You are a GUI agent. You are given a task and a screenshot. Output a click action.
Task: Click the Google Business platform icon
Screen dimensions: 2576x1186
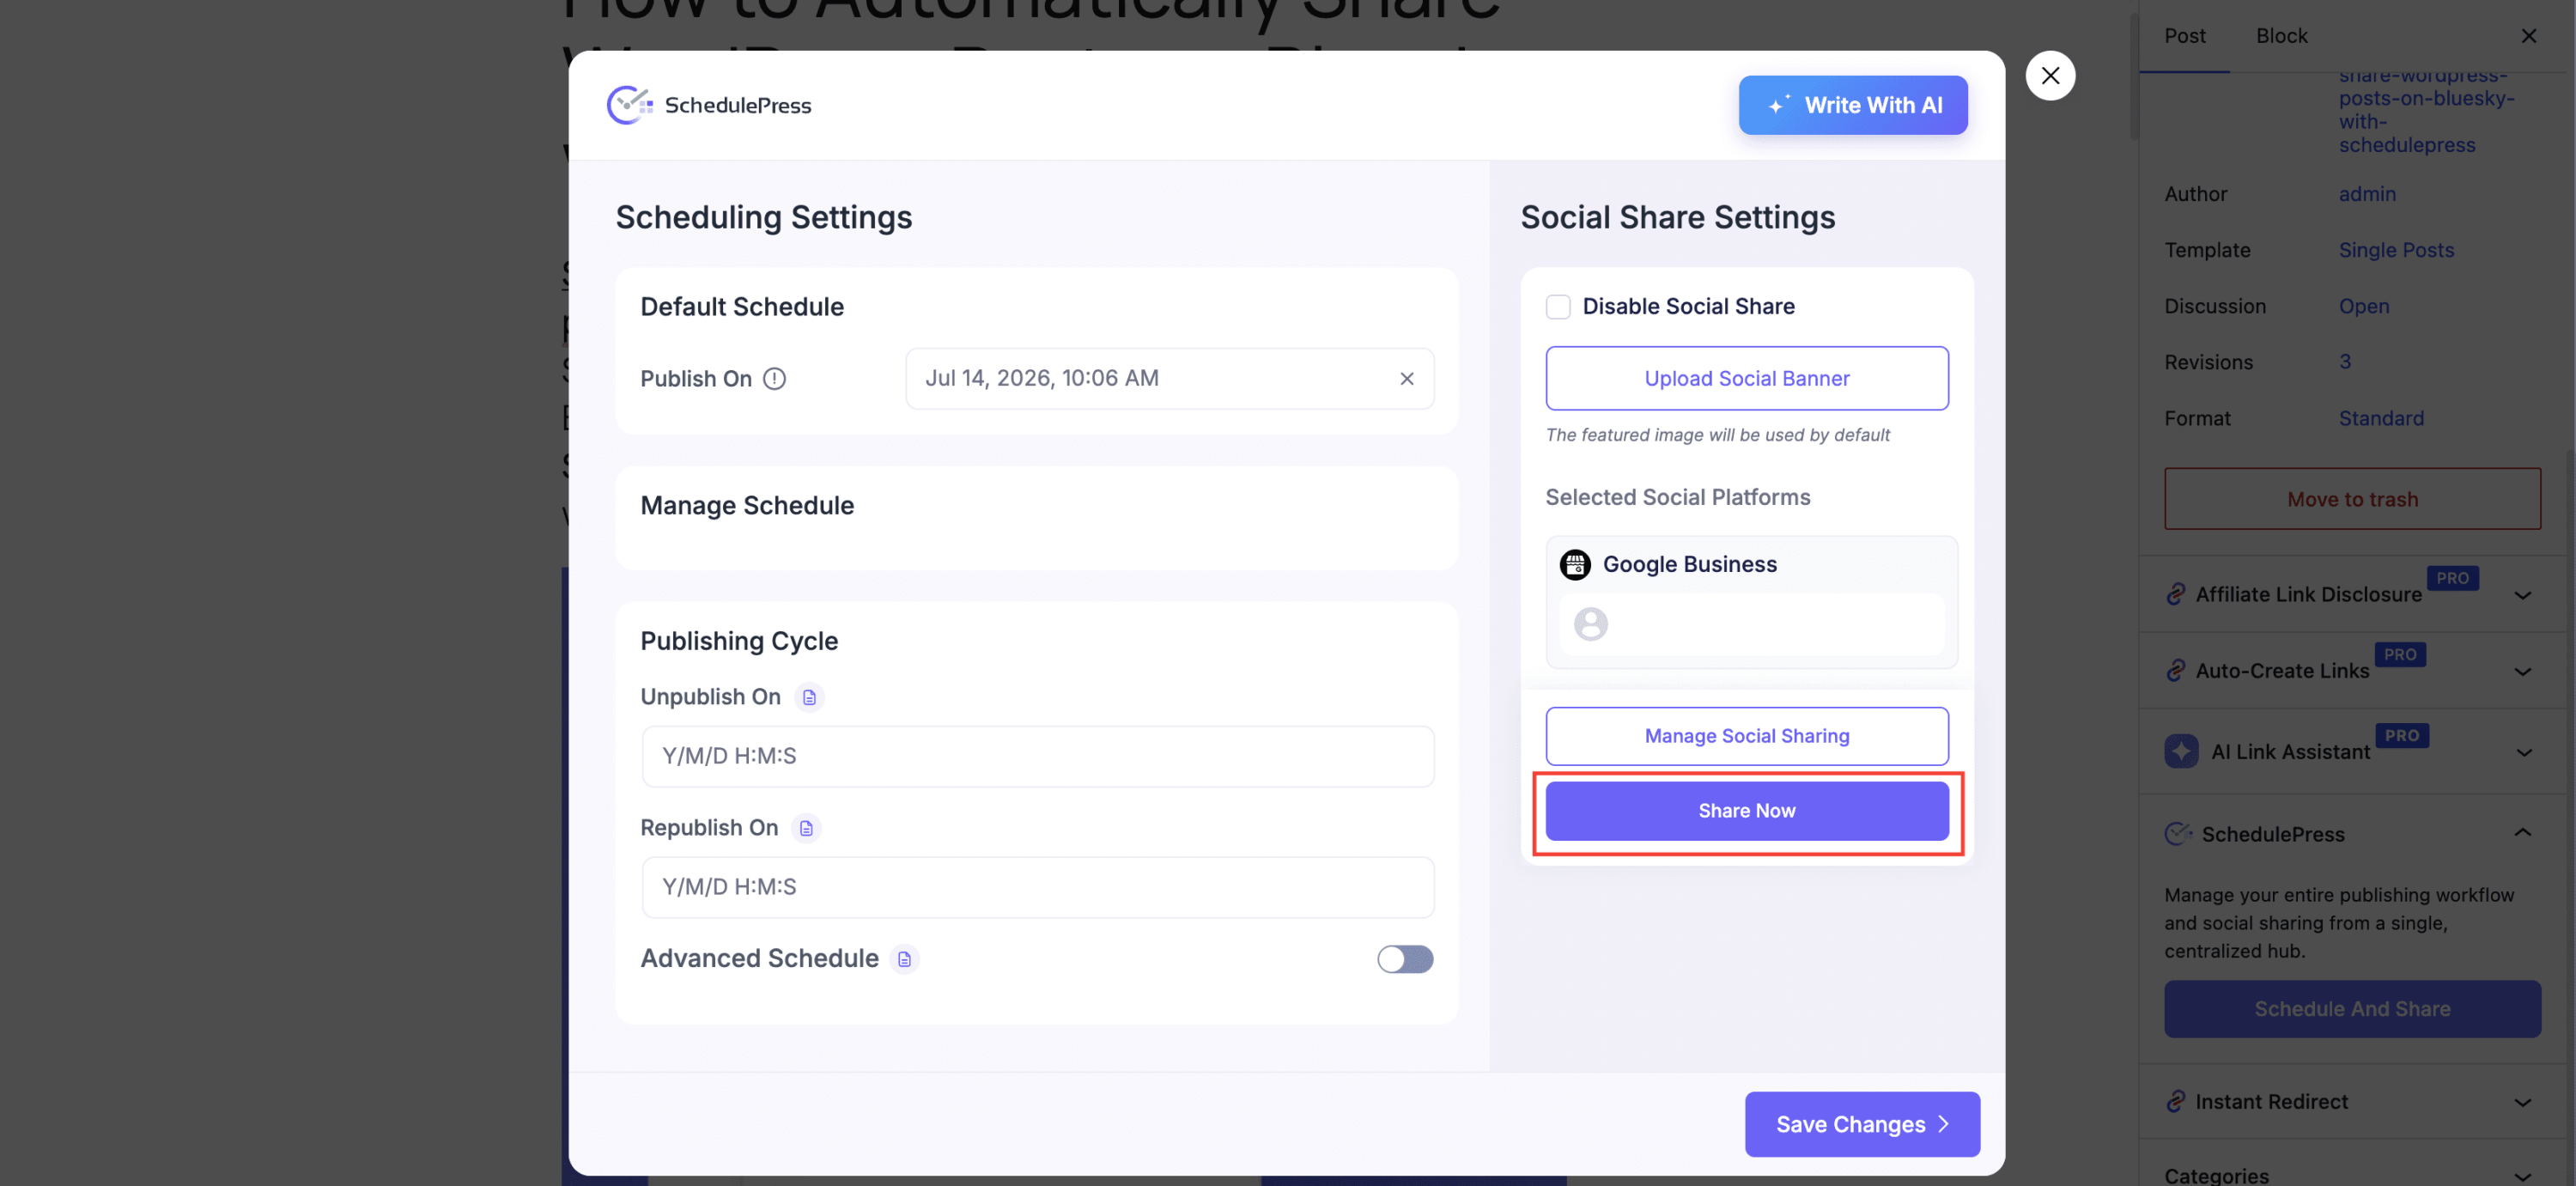(1575, 565)
